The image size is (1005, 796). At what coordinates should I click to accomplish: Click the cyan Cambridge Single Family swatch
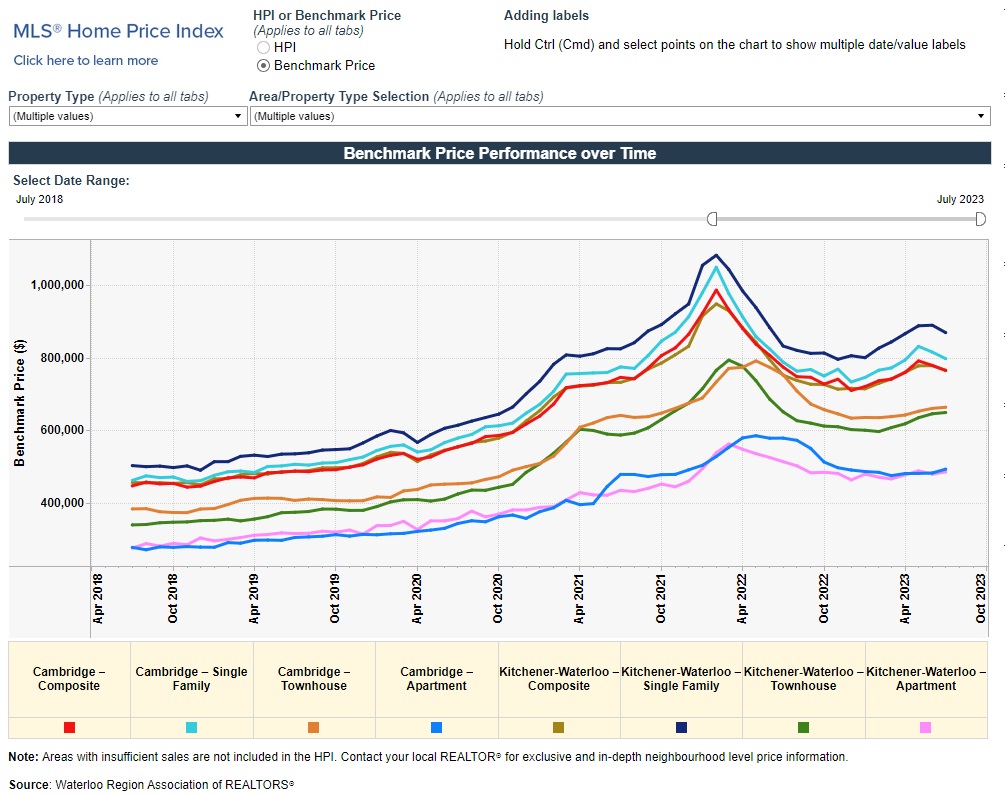tap(191, 728)
